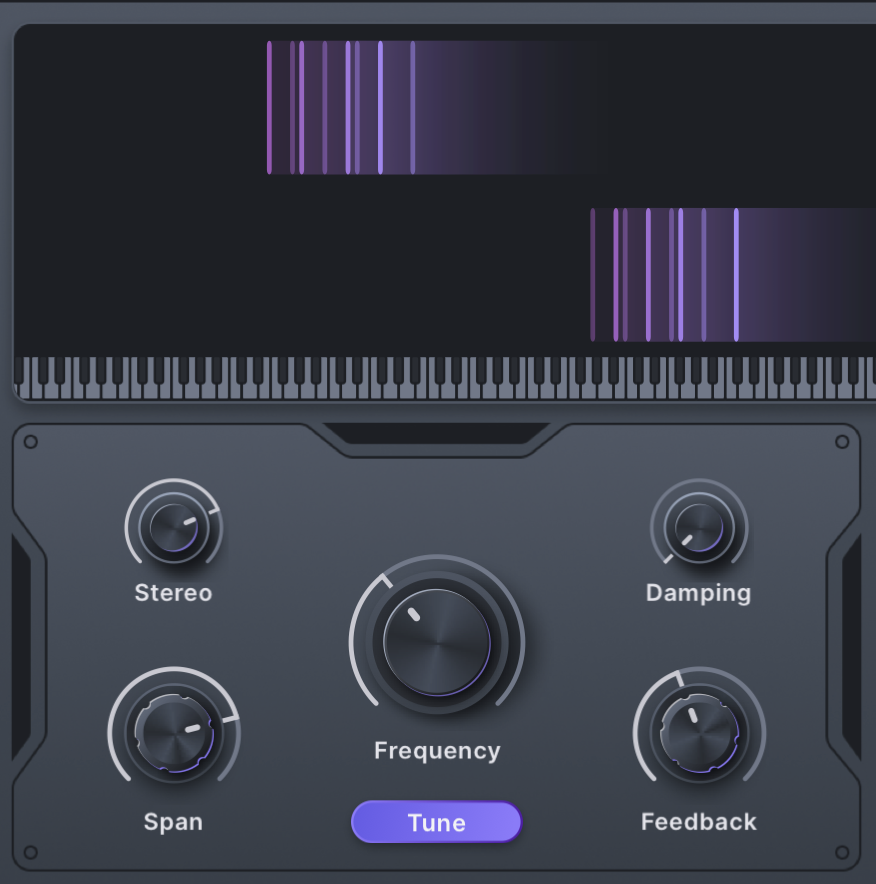876x884 pixels.
Task: Click the Stereo knob
Action: pyautogui.click(x=173, y=526)
